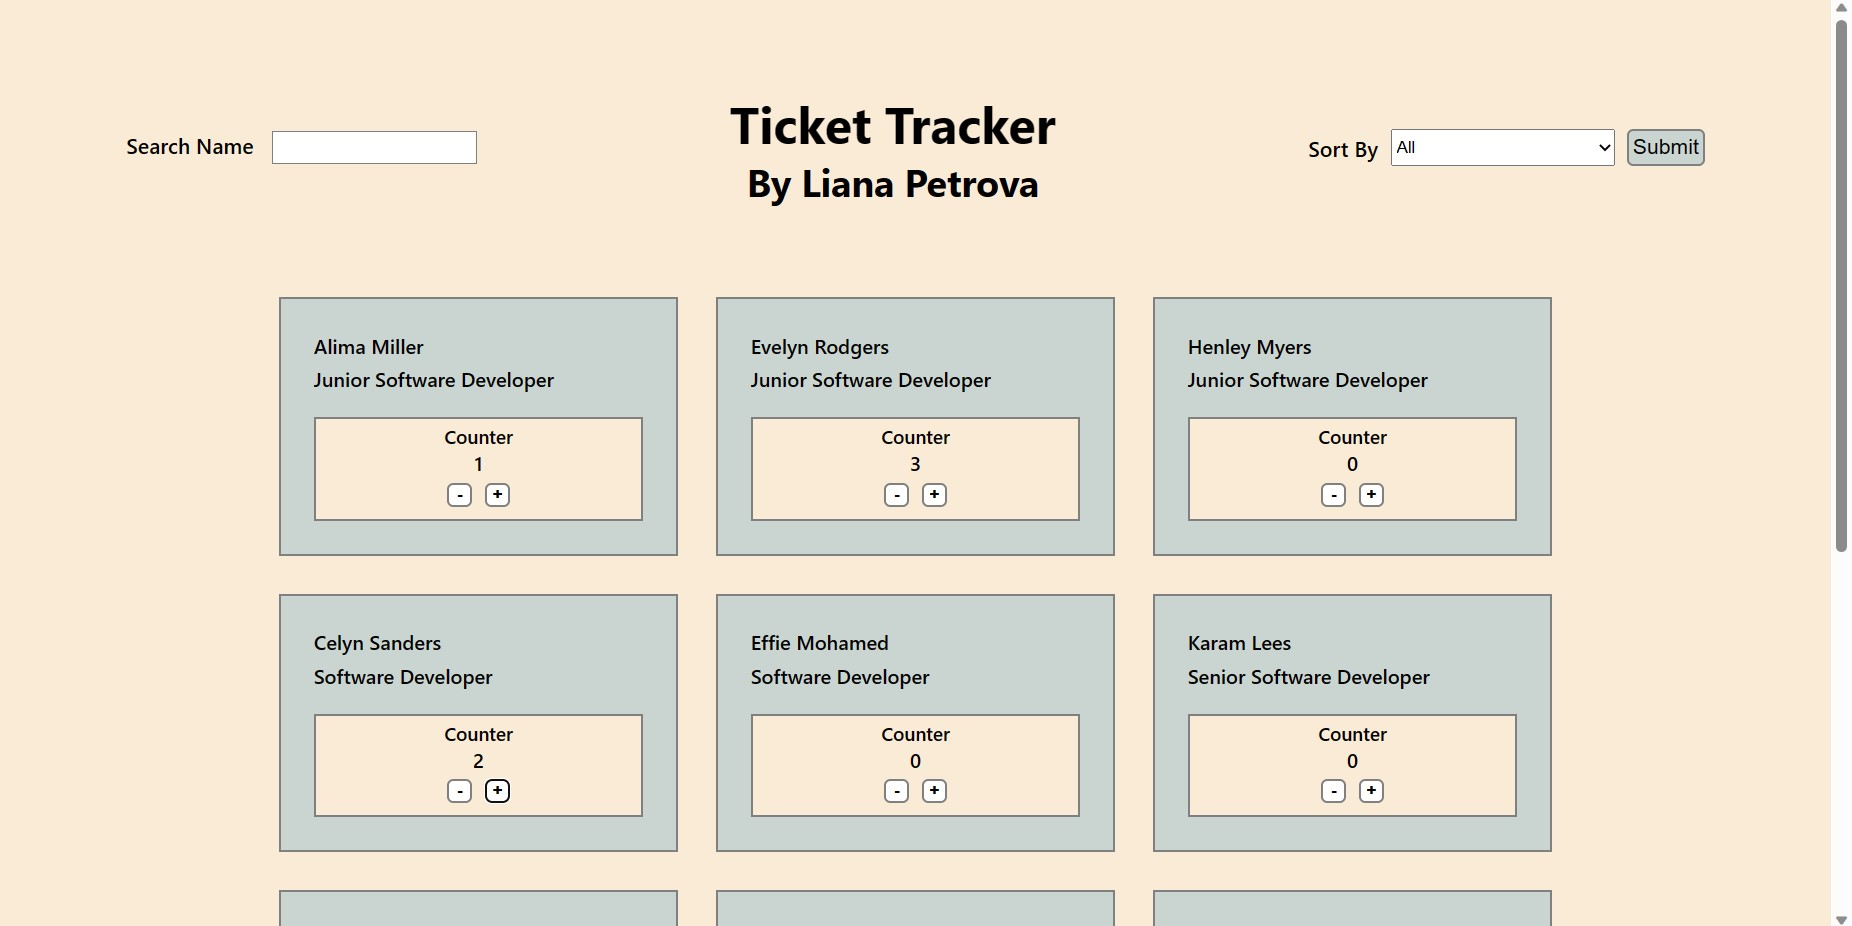Viewport: 1852px width, 926px height.
Task: Click the Search Name input field
Action: (374, 147)
